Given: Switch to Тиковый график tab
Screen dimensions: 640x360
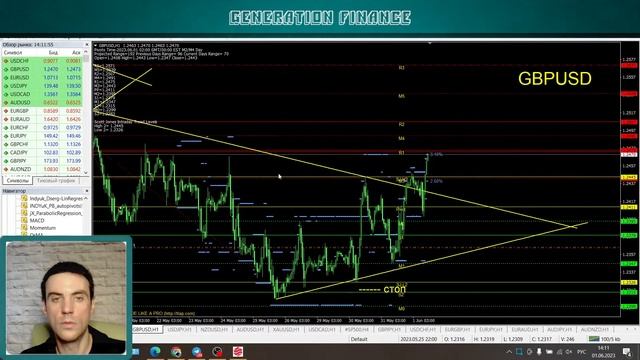Looking at the screenshot, I should tap(56, 180).
